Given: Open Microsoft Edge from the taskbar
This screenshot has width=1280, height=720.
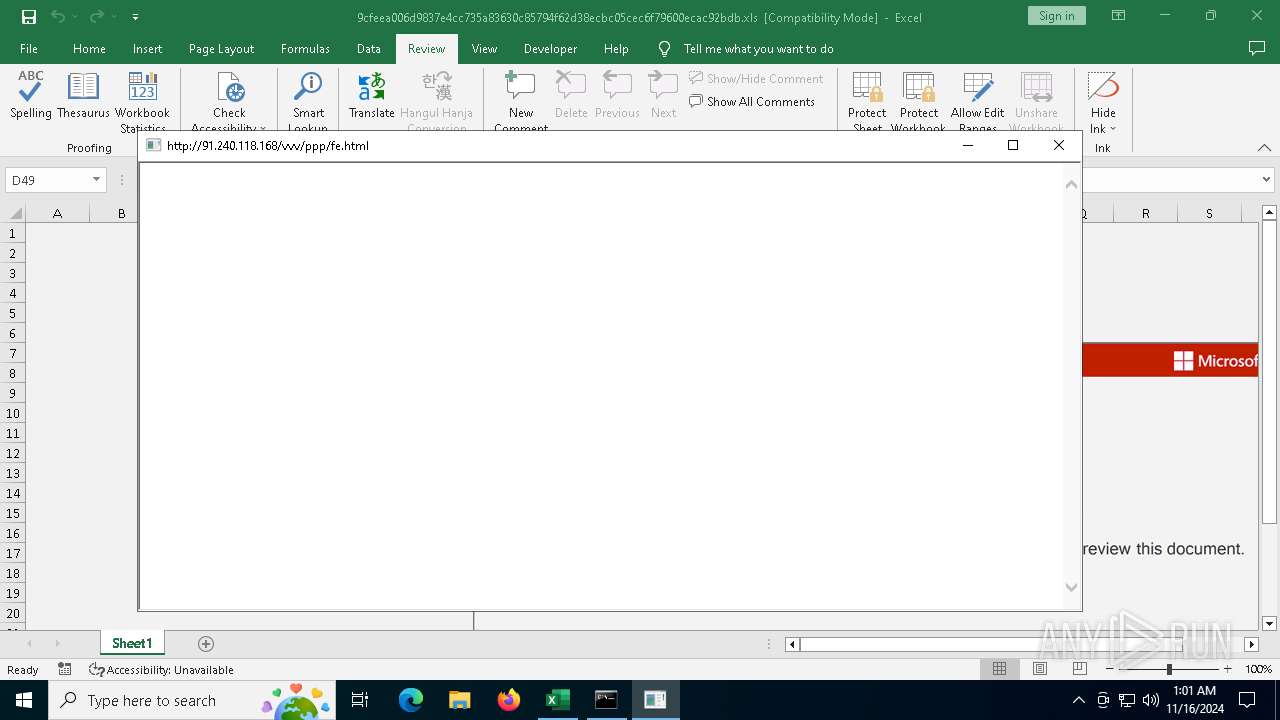Looking at the screenshot, I should (x=411, y=700).
